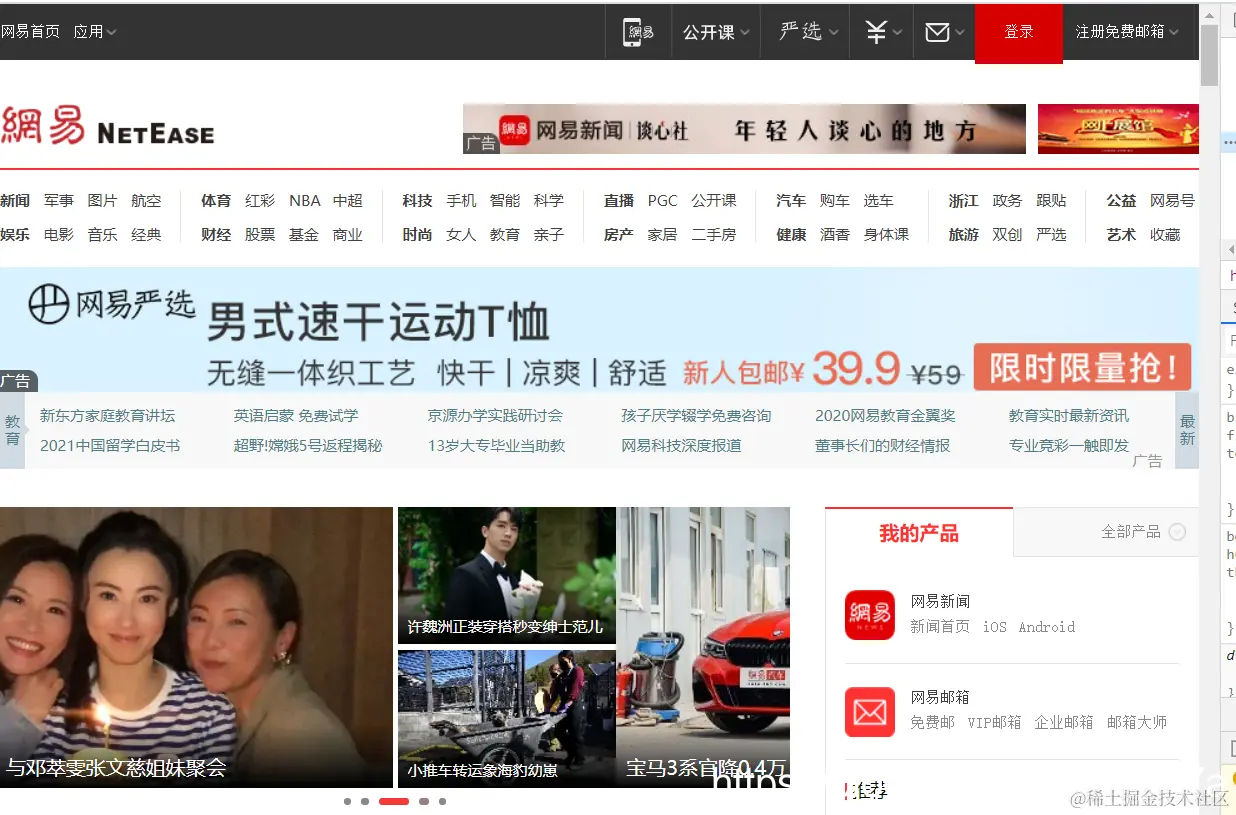
Task: Click the VIP邮箱 link
Action: 994,722
